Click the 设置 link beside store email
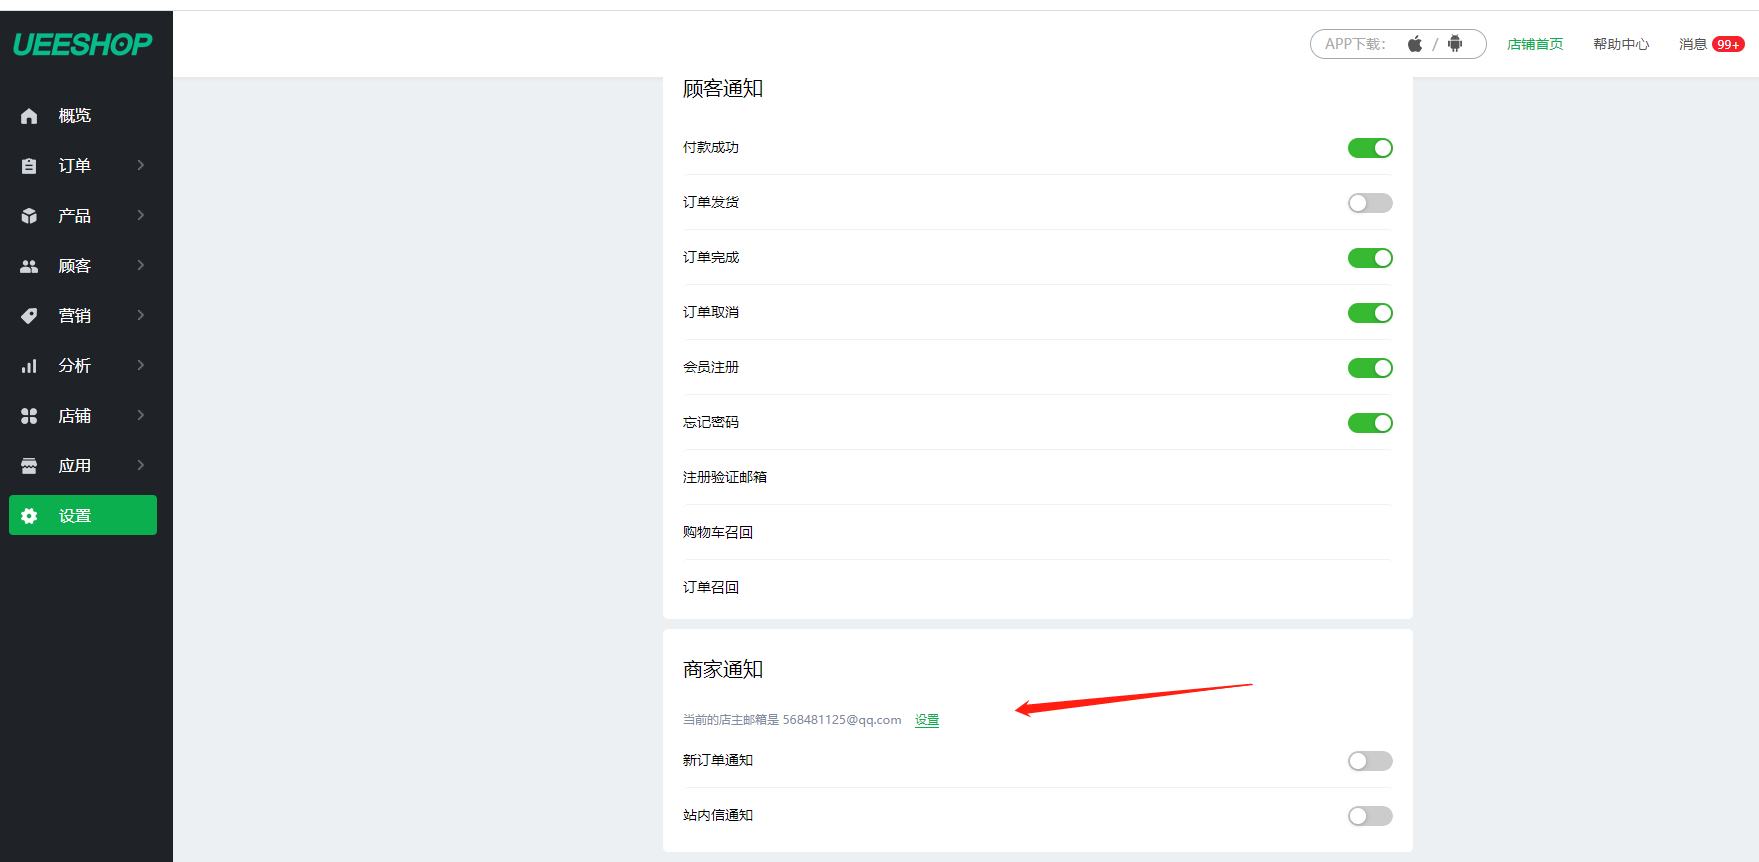Image resolution: width=1759 pixels, height=862 pixels. click(927, 720)
